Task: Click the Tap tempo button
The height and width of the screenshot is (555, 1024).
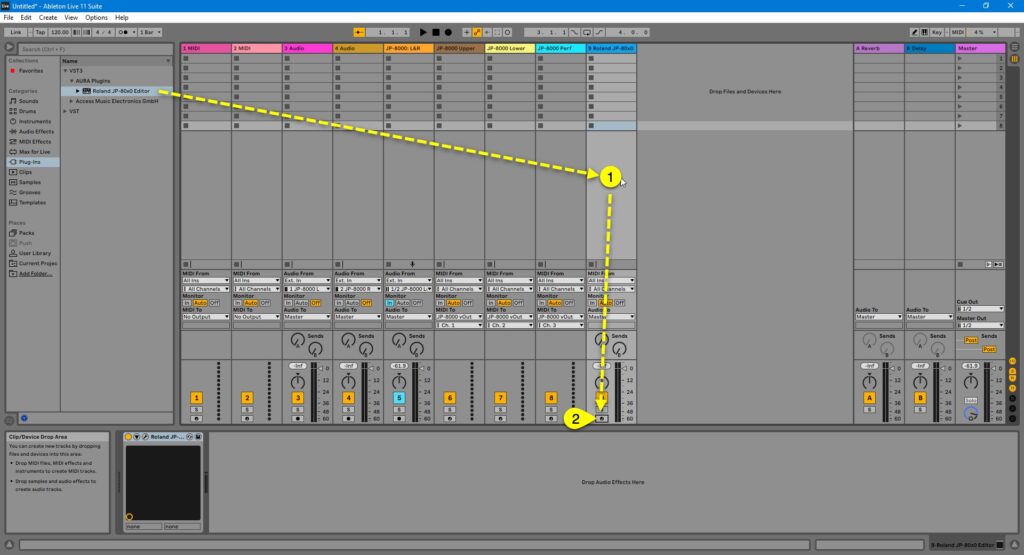Action: point(40,32)
